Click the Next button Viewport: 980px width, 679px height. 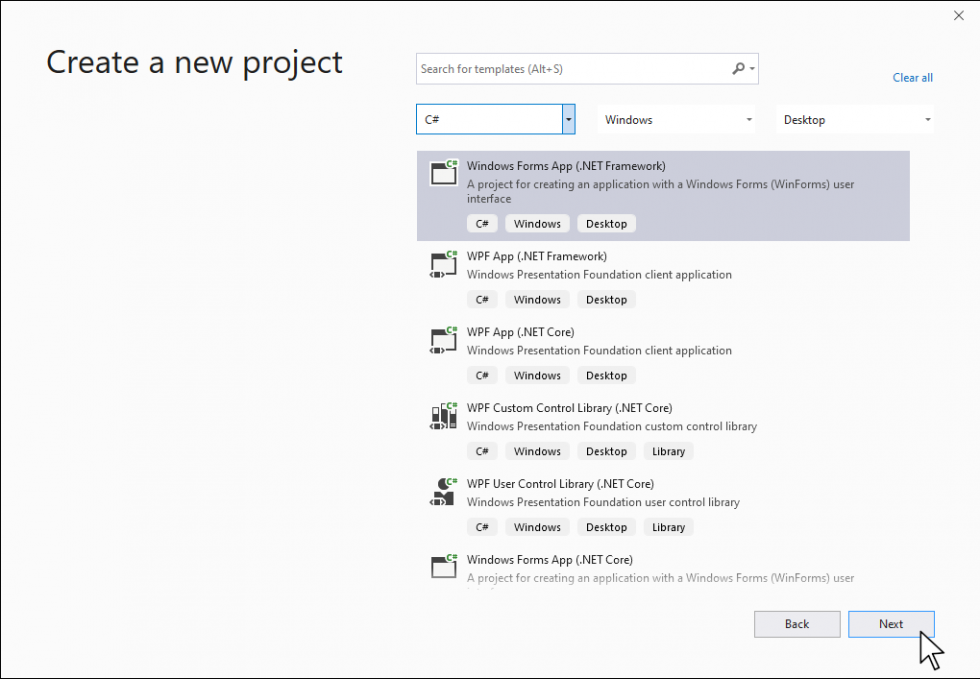pos(891,624)
